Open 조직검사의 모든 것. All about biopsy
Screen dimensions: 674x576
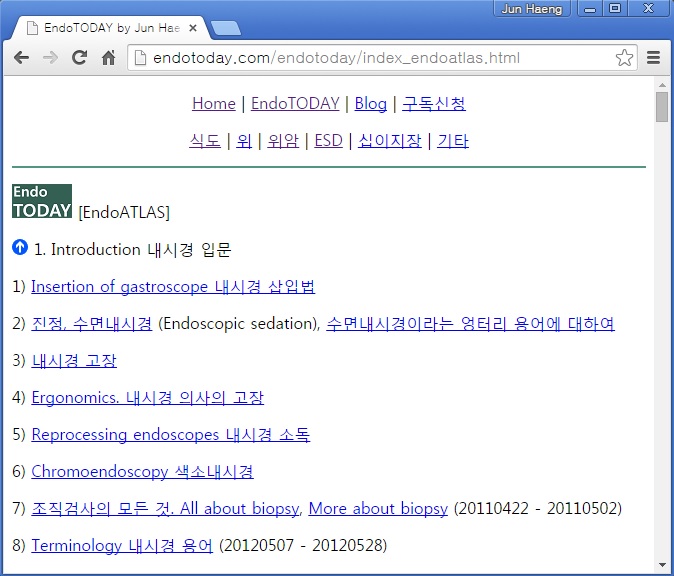coord(165,509)
